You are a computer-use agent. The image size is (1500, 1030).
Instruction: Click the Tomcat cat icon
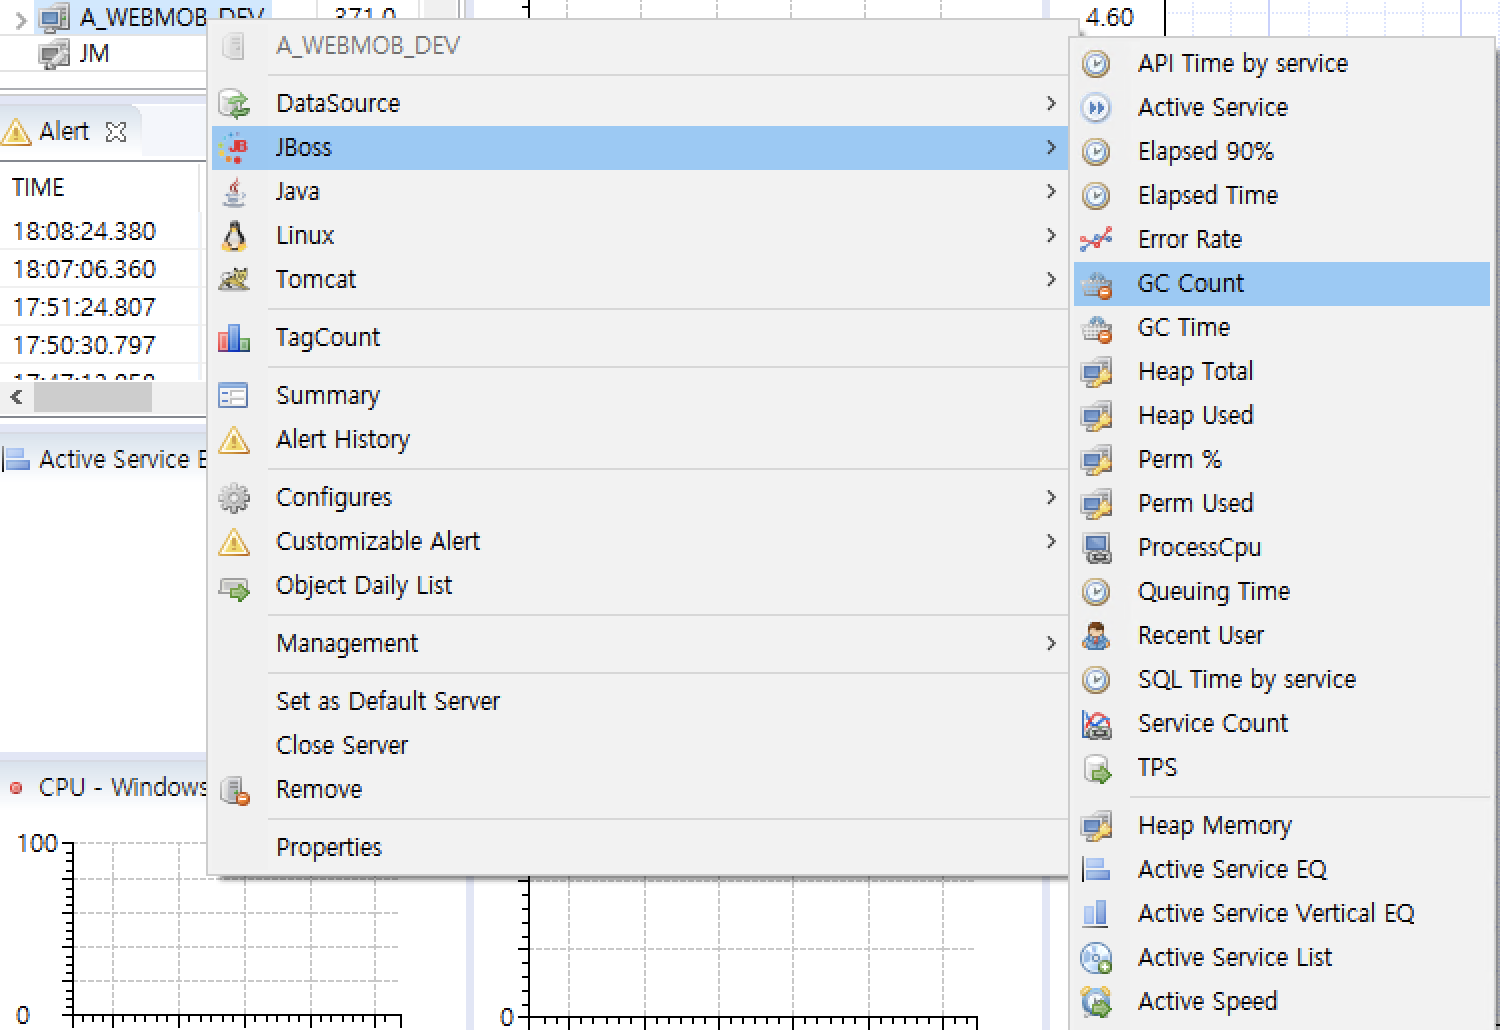click(x=234, y=279)
